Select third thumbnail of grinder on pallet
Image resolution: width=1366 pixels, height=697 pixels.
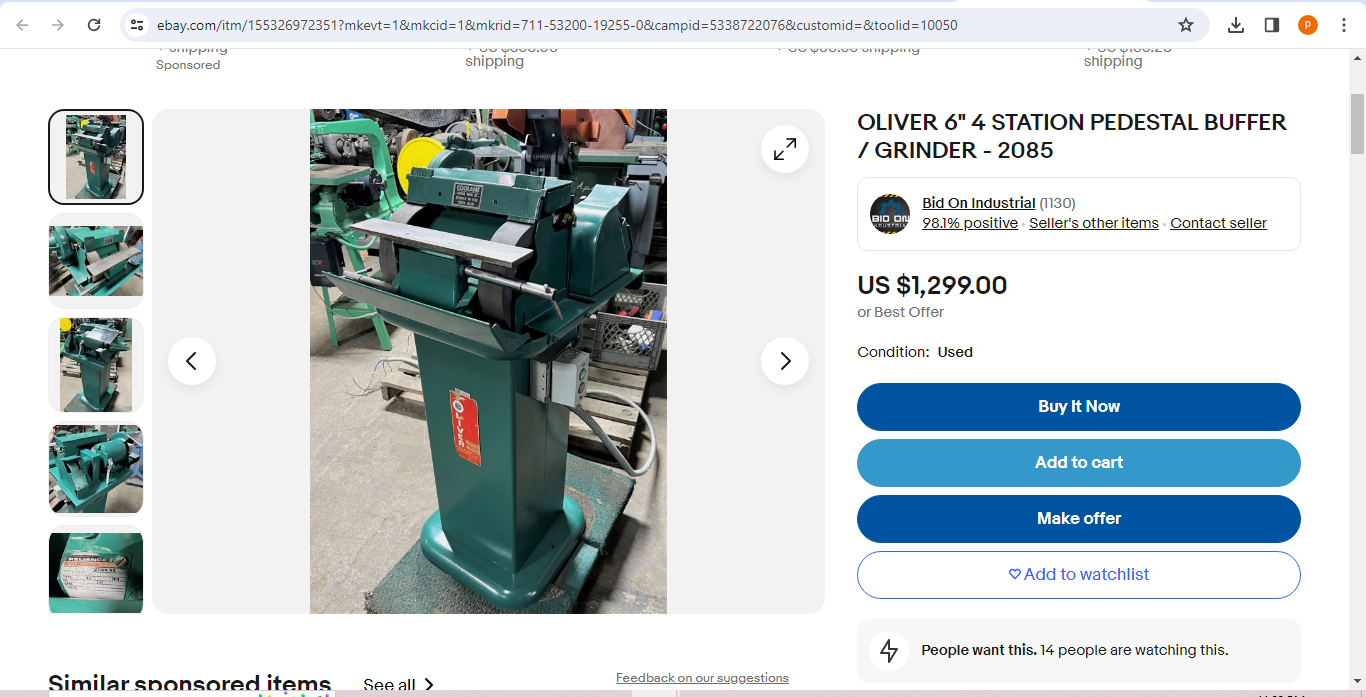(x=96, y=365)
